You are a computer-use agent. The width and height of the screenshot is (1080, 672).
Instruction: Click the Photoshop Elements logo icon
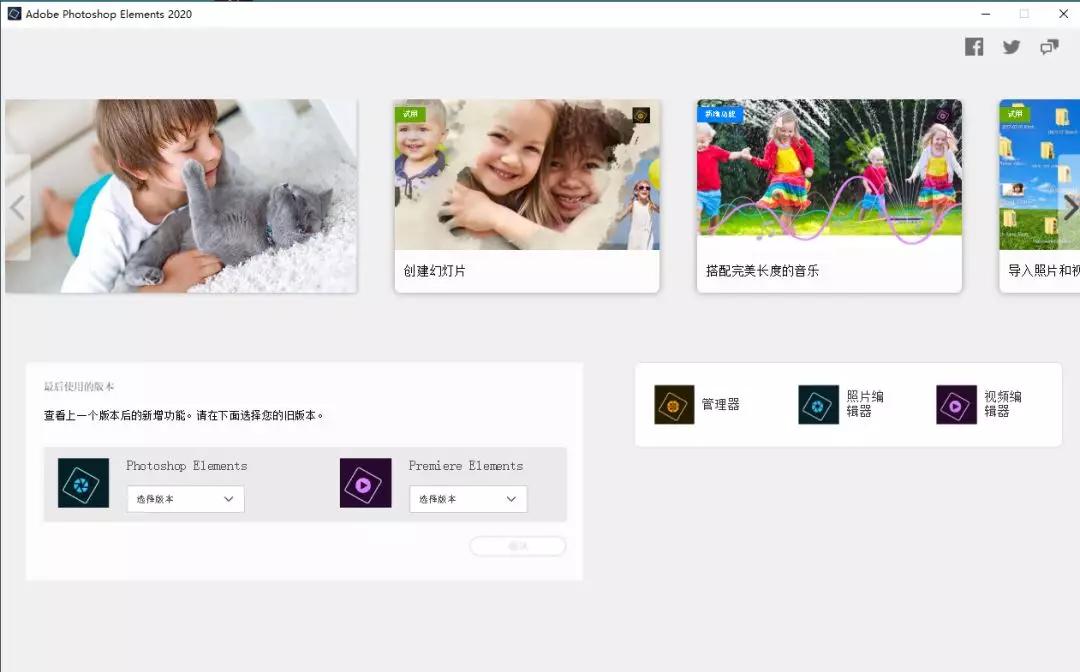click(x=83, y=483)
